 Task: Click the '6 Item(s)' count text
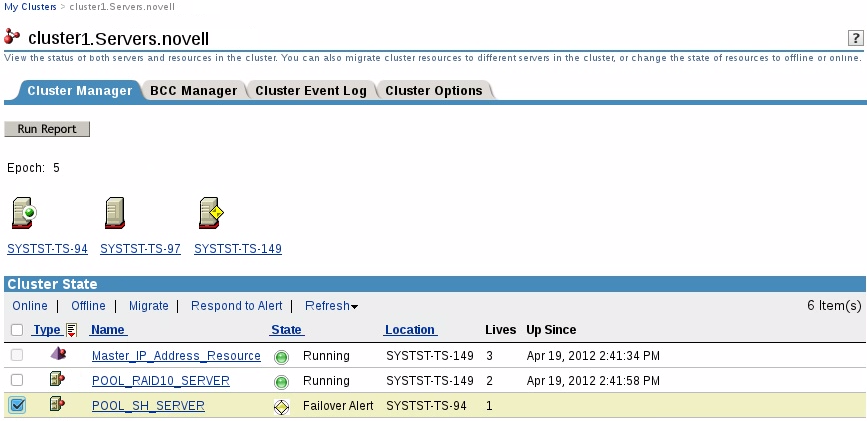pos(834,305)
